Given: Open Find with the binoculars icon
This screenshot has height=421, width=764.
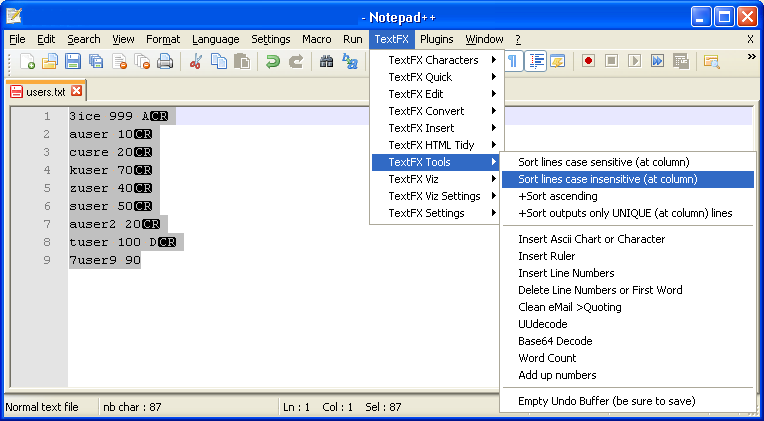Looking at the screenshot, I should pyautogui.click(x=326, y=61).
